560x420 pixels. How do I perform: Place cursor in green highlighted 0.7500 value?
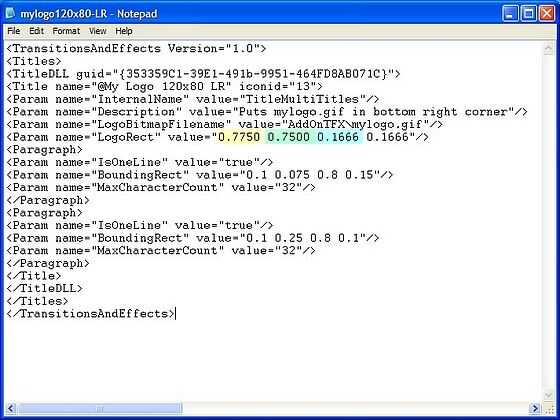pyautogui.click(x=289, y=137)
